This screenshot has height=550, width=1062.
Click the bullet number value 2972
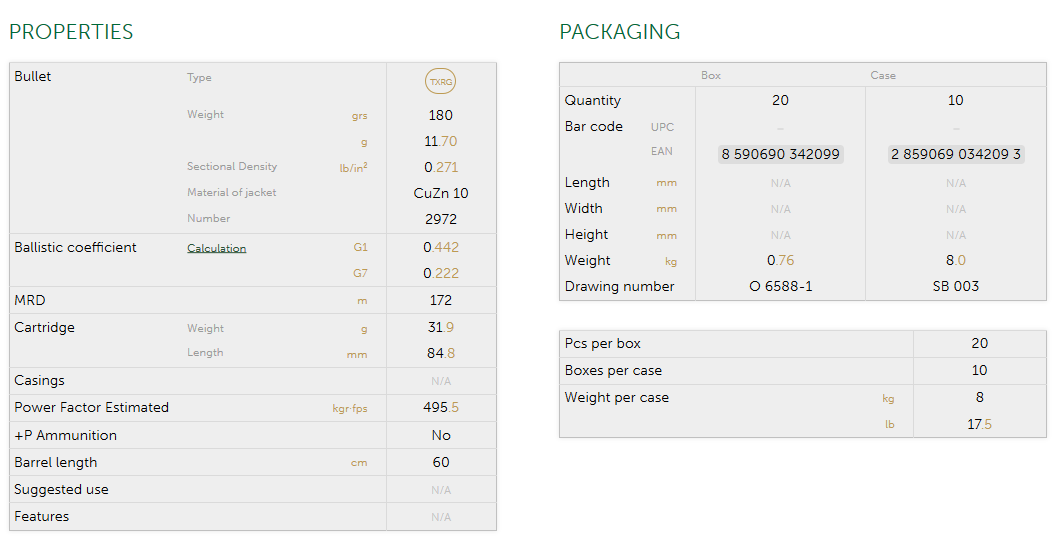coord(441,219)
